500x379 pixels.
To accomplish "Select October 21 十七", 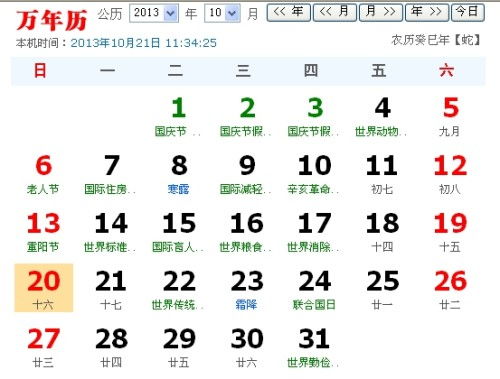I will pyautogui.click(x=111, y=289).
